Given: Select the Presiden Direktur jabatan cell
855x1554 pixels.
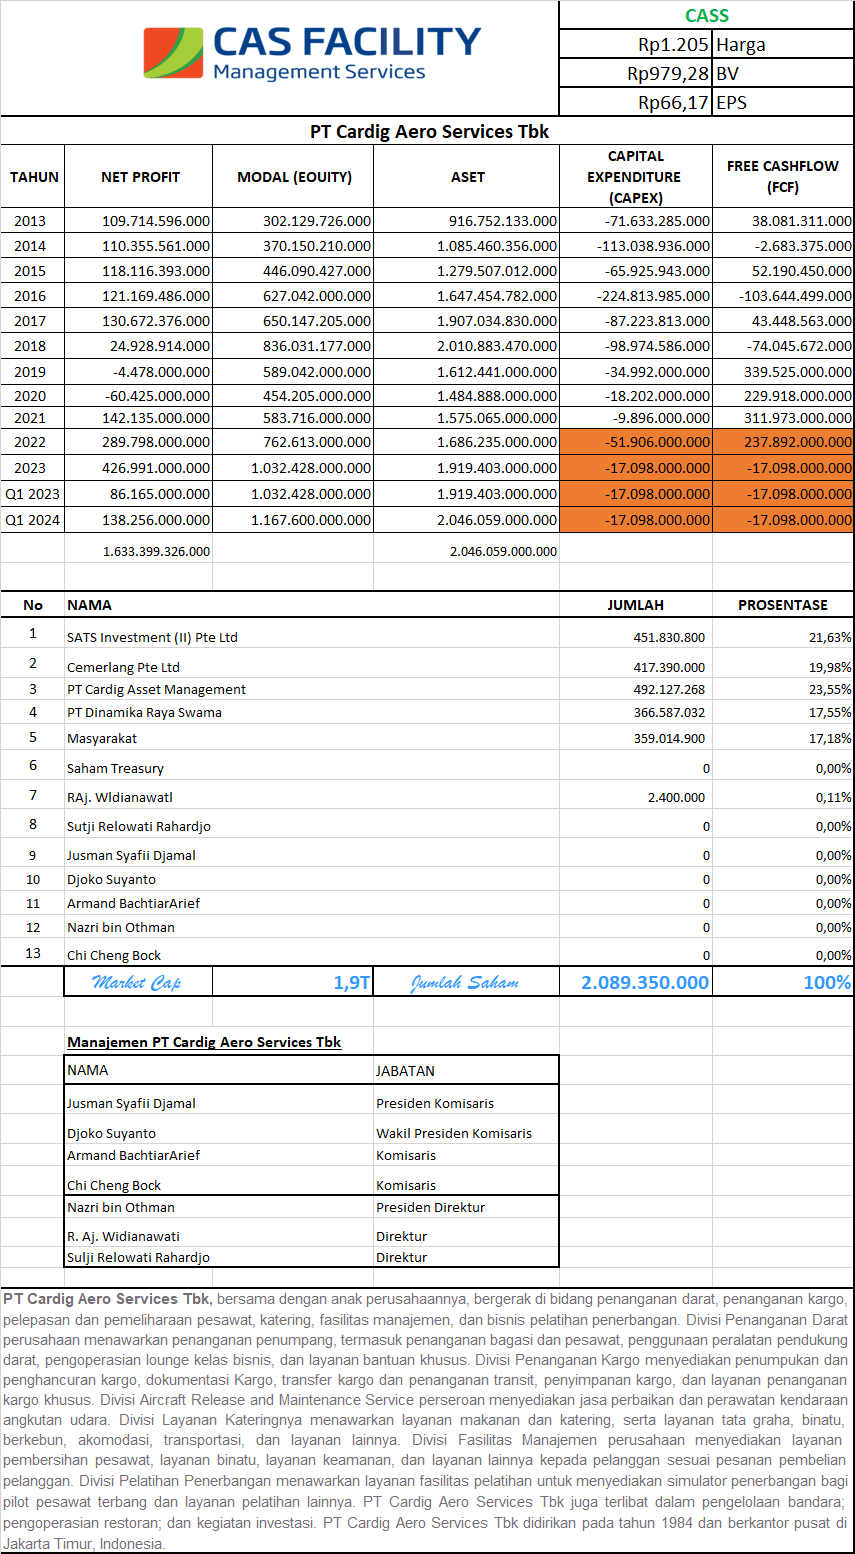Looking at the screenshot, I should (x=430, y=1208).
